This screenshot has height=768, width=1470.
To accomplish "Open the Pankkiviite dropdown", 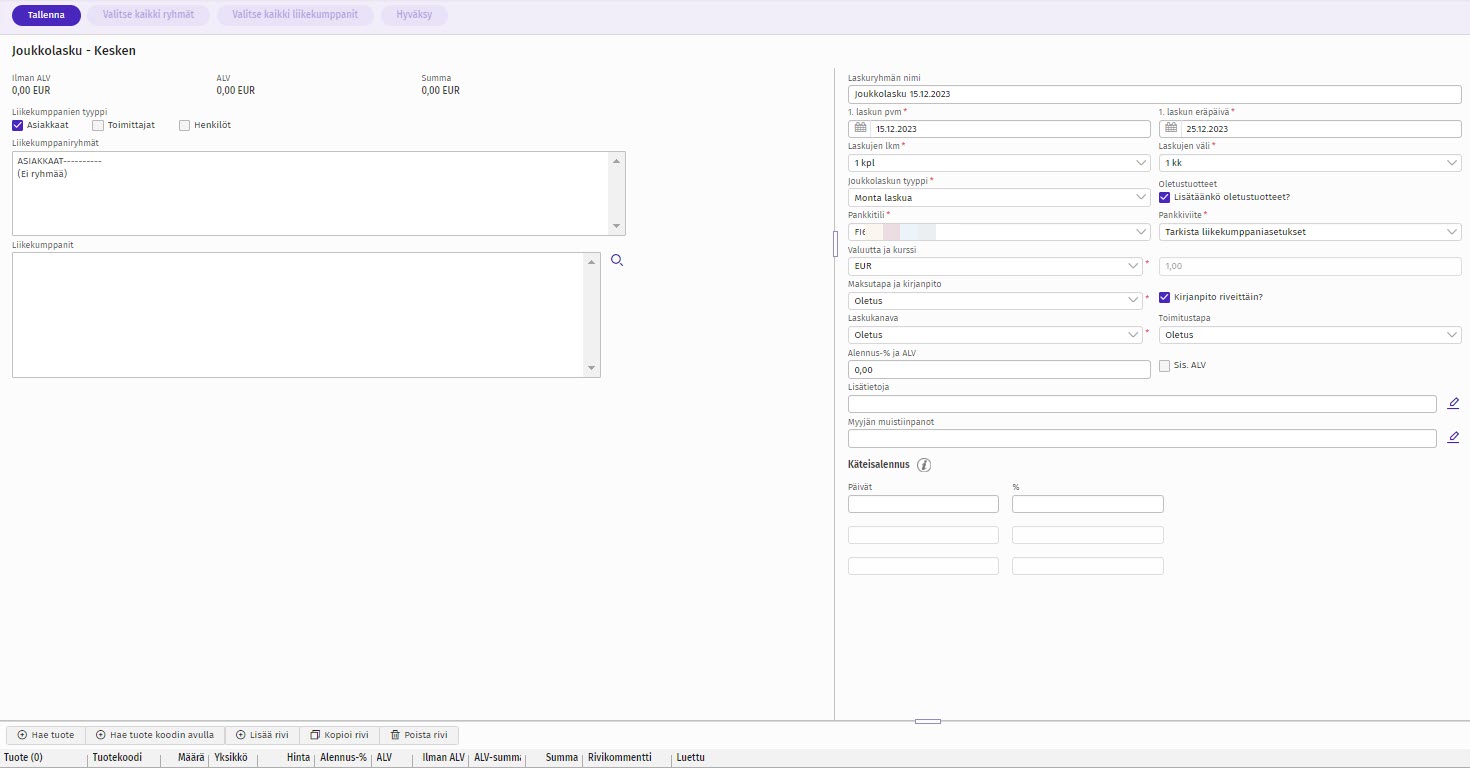I will click(x=1309, y=232).
